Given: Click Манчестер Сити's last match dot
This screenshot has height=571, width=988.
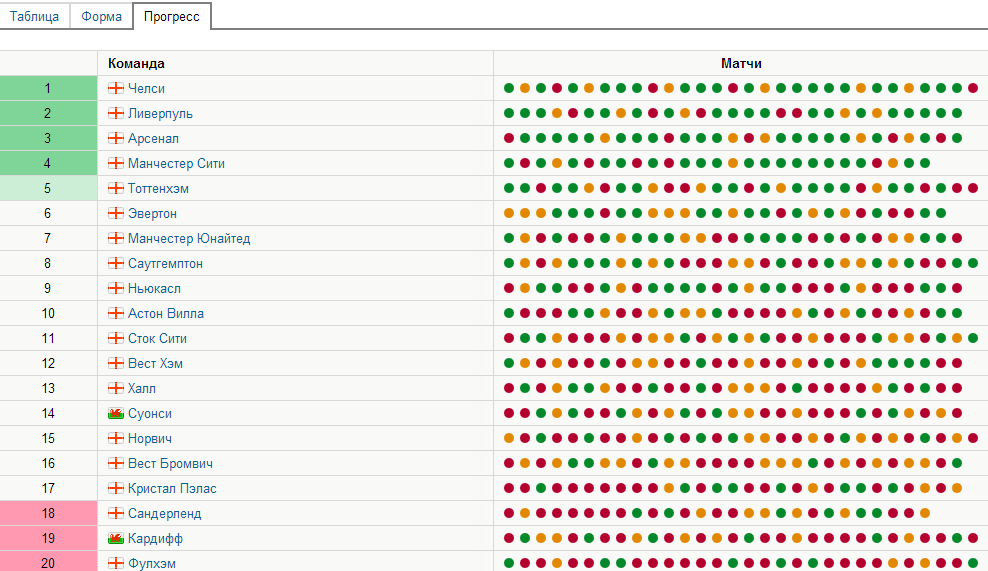Looking at the screenshot, I should (x=925, y=163).
